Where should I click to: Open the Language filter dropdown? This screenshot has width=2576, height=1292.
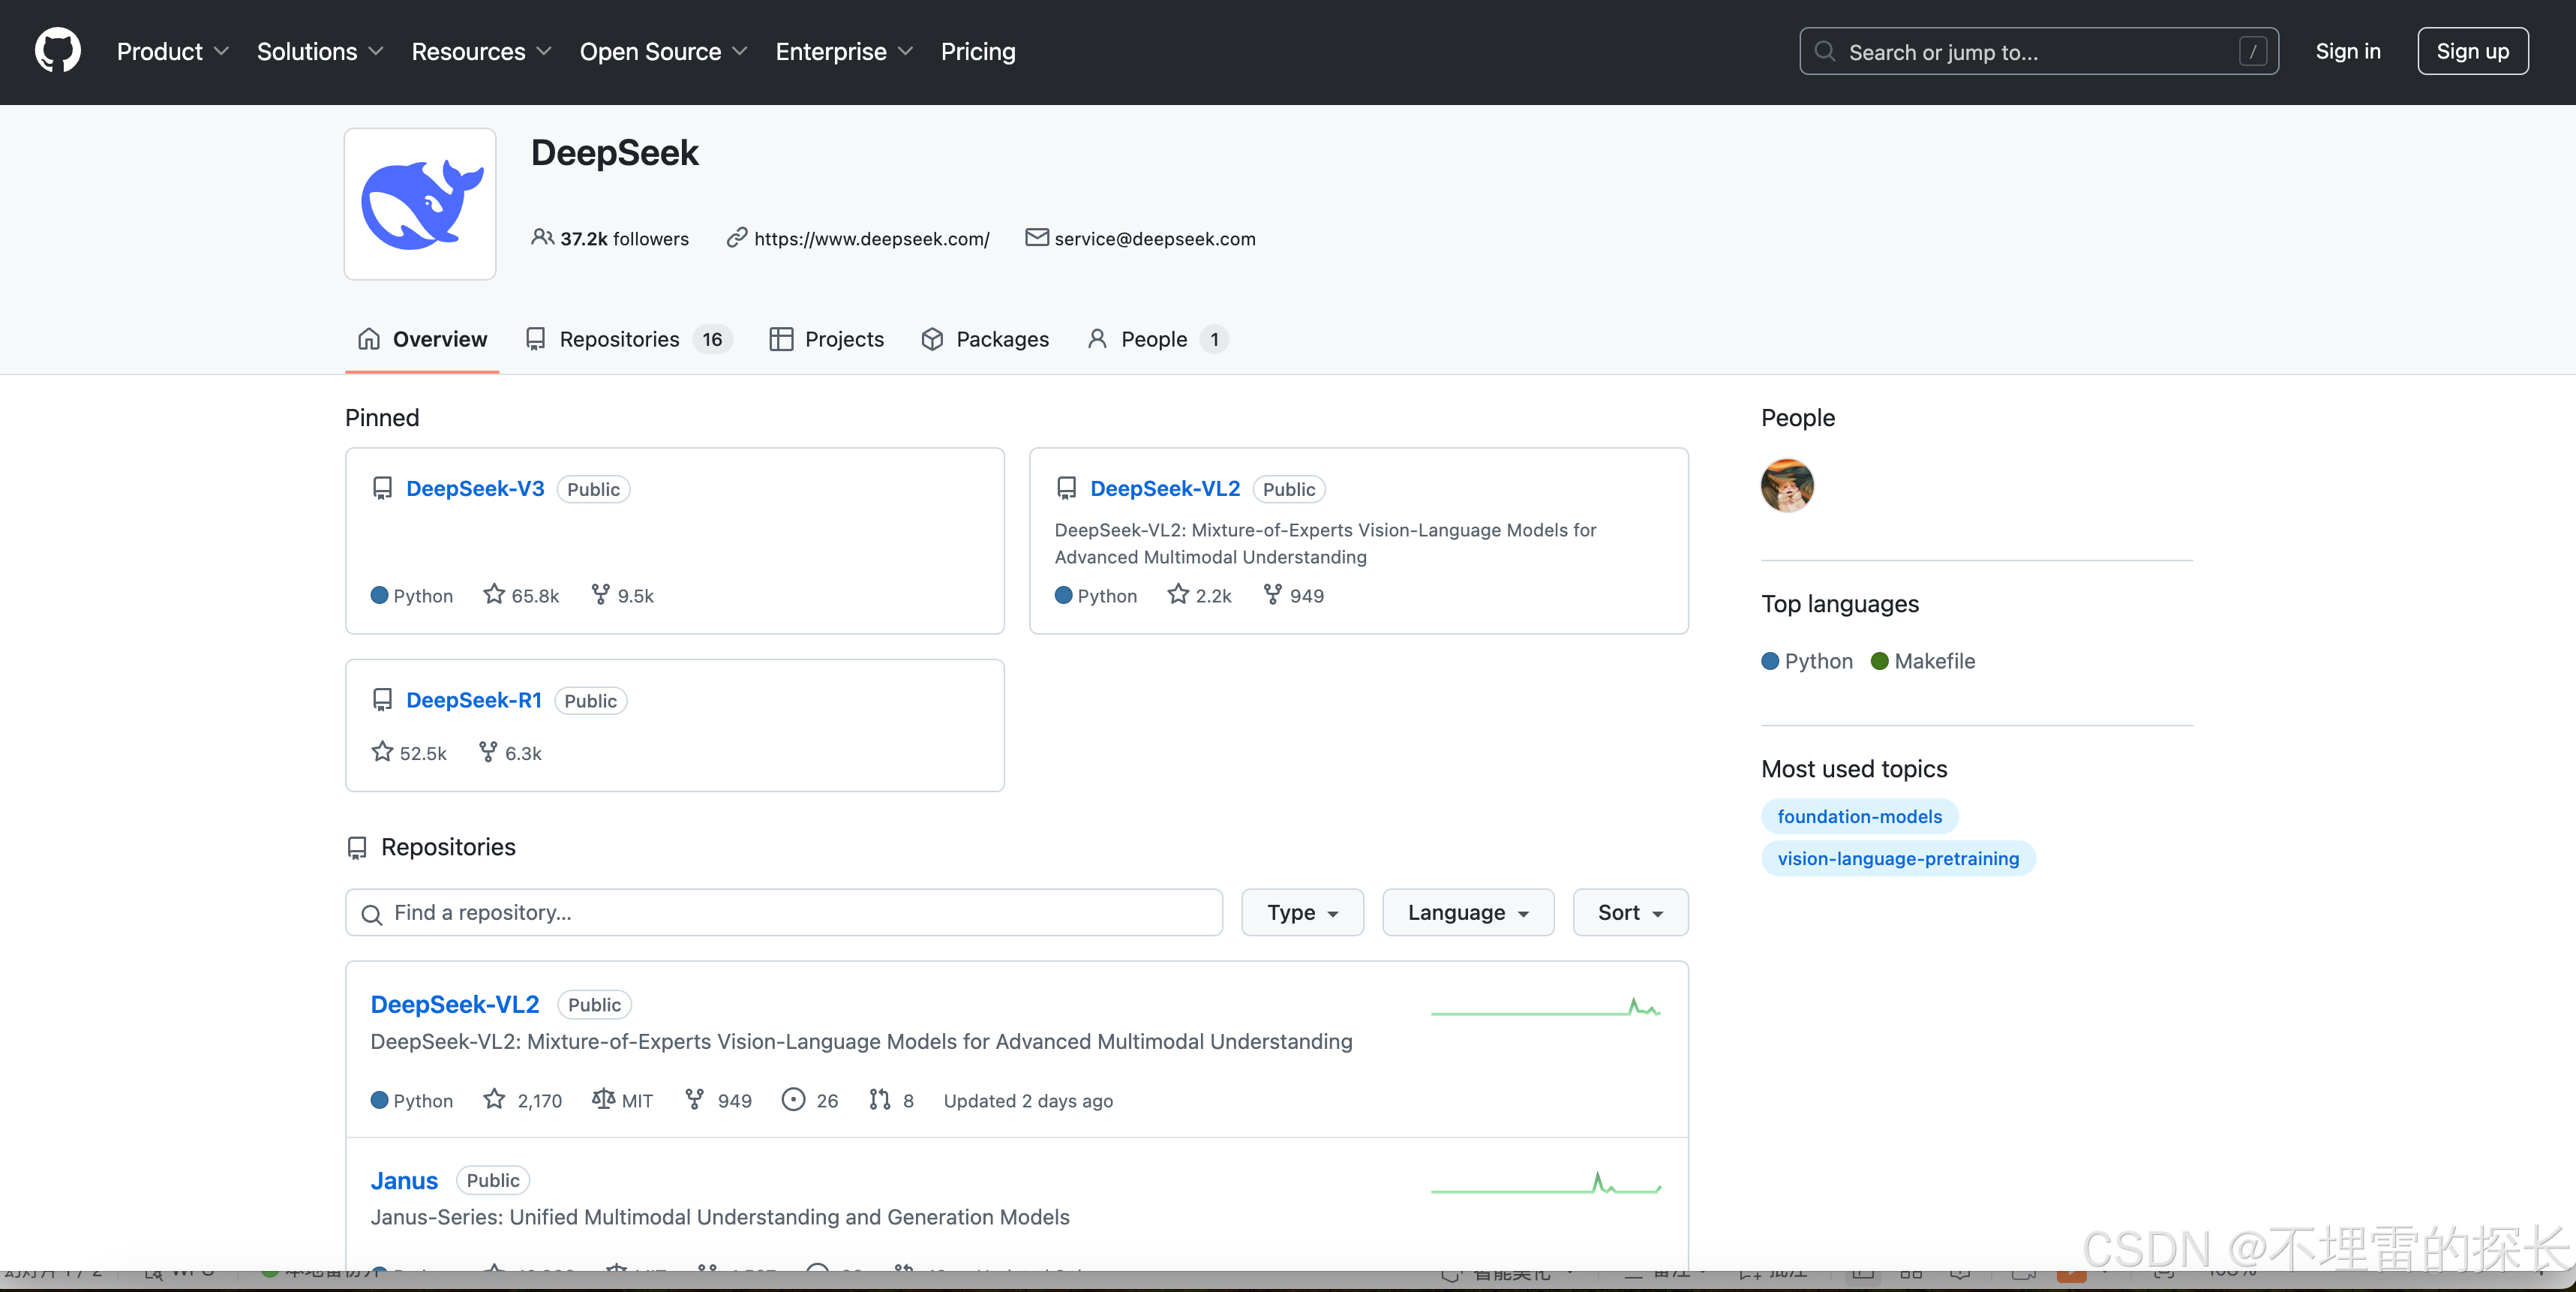coord(1467,912)
